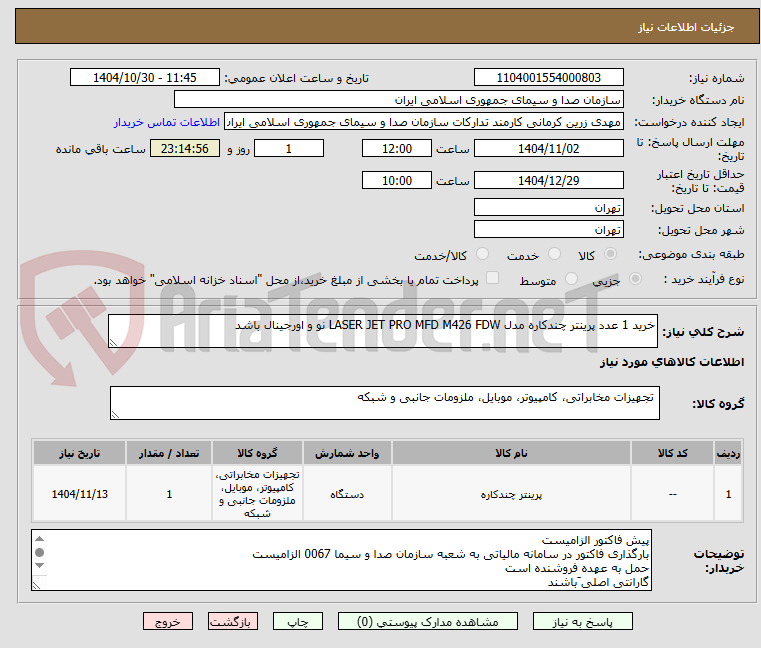Click the resize handle of description box
Viewport: 761px width, 648px height.
pyautogui.click(x=114, y=342)
